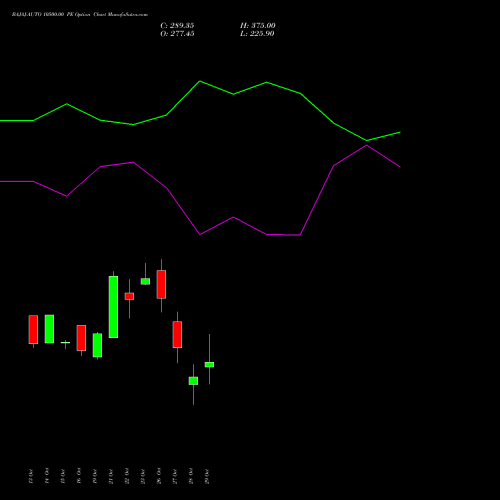Click the green candle above 19 Oct
Viewport: 500px width, 500px height.
[x=97, y=345]
